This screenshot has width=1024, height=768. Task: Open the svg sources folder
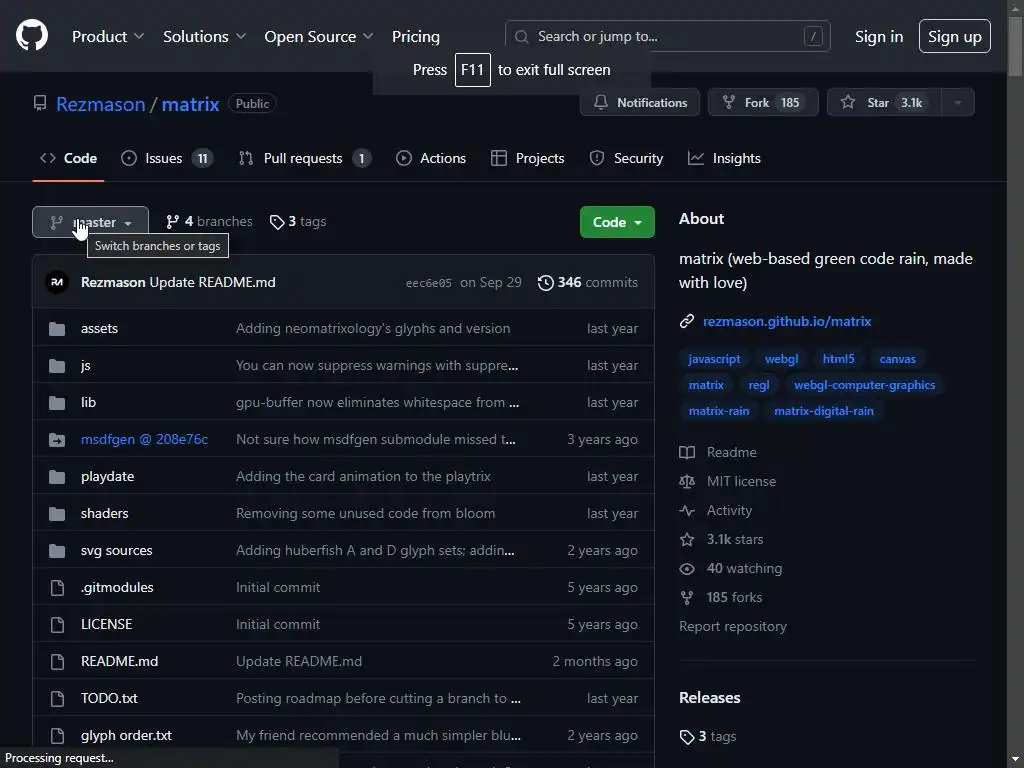[116, 551]
